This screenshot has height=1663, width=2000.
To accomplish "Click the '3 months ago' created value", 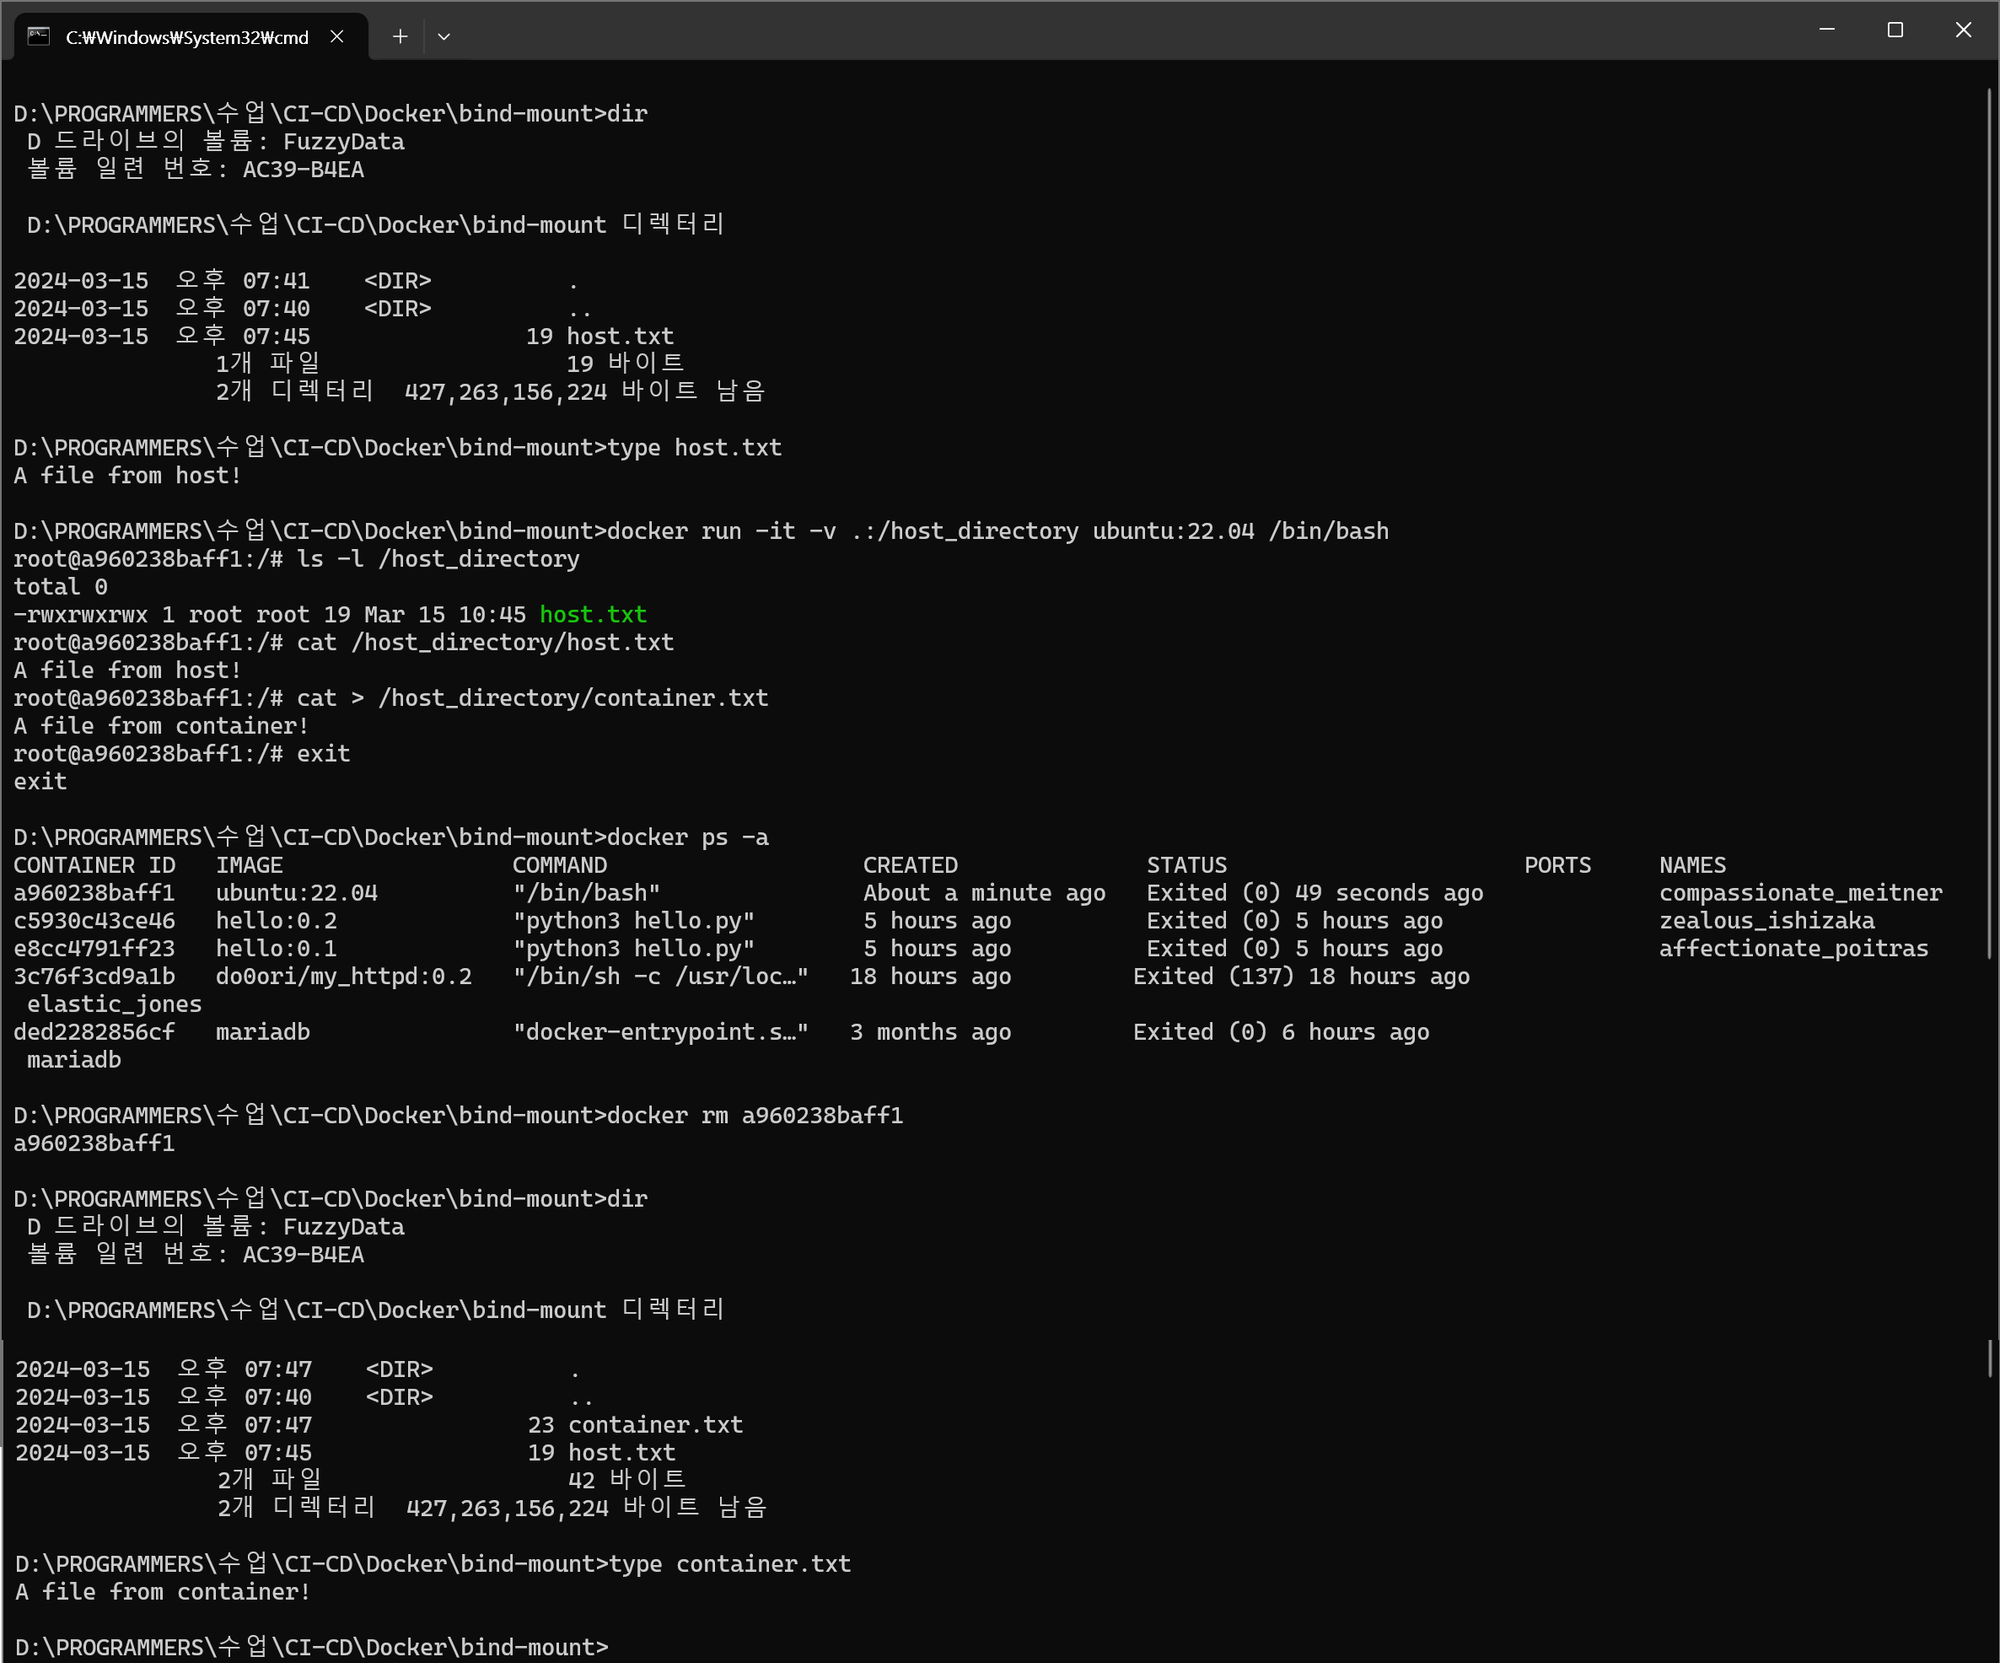I will 930,1032.
